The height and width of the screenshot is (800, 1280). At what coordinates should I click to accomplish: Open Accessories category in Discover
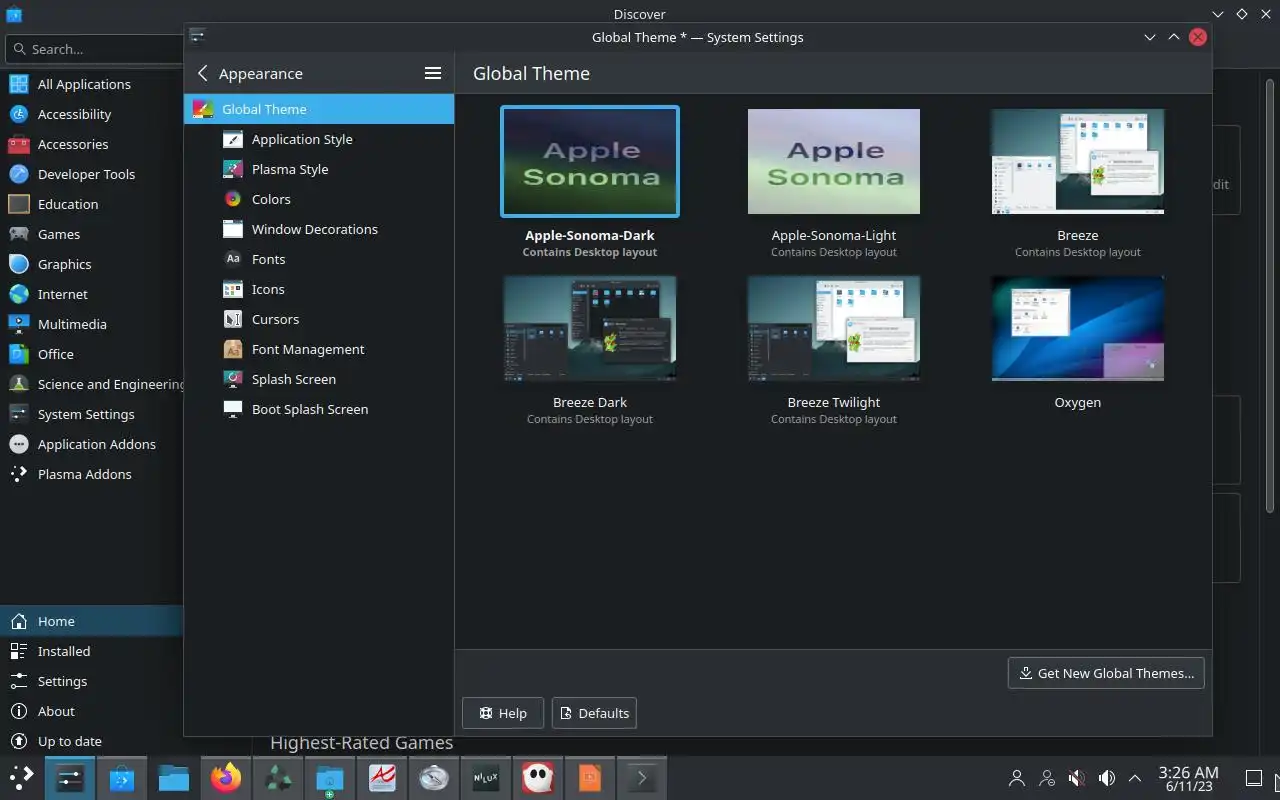92,144
